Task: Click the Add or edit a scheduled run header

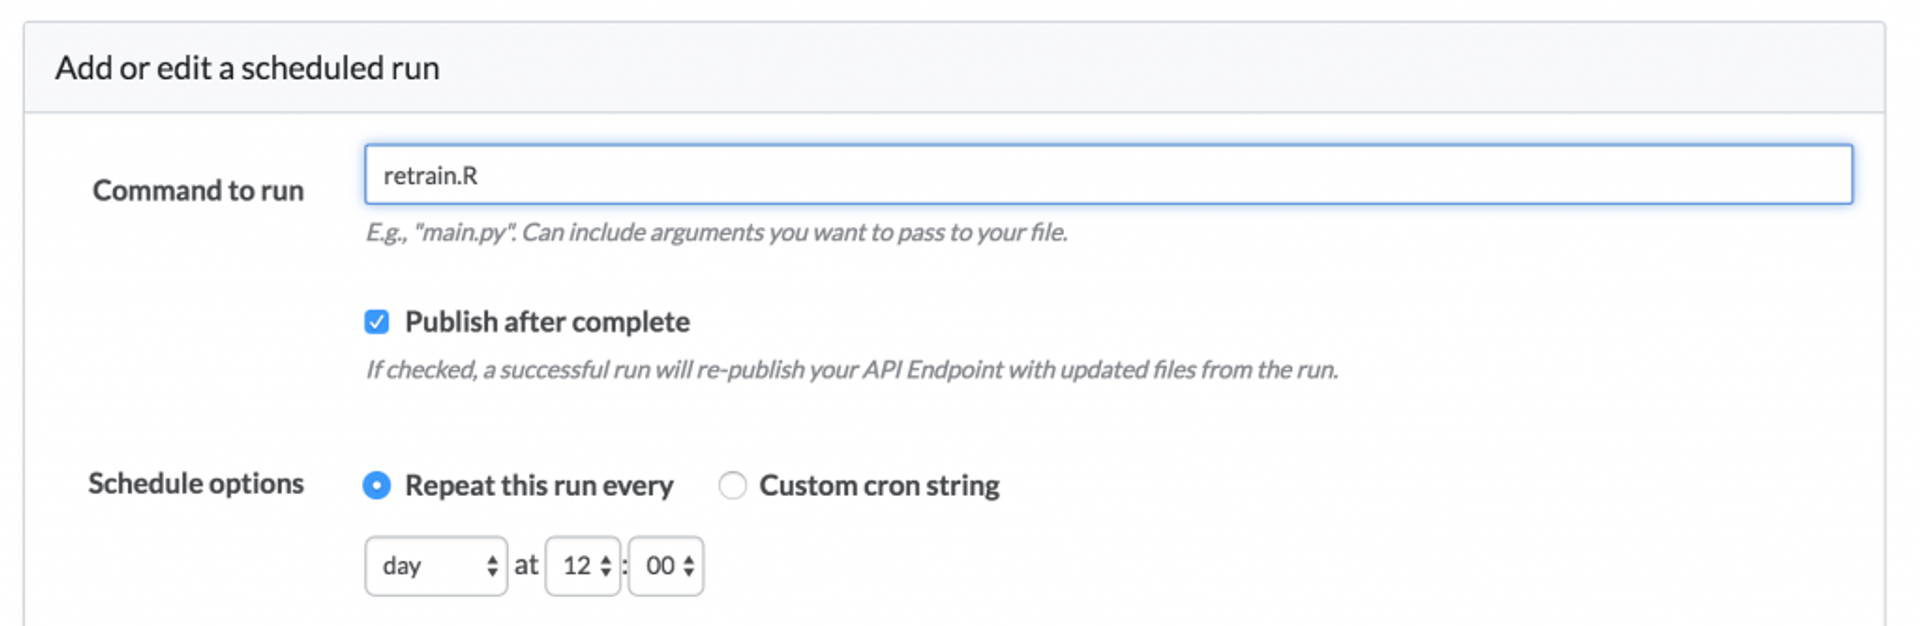Action: 247,68
